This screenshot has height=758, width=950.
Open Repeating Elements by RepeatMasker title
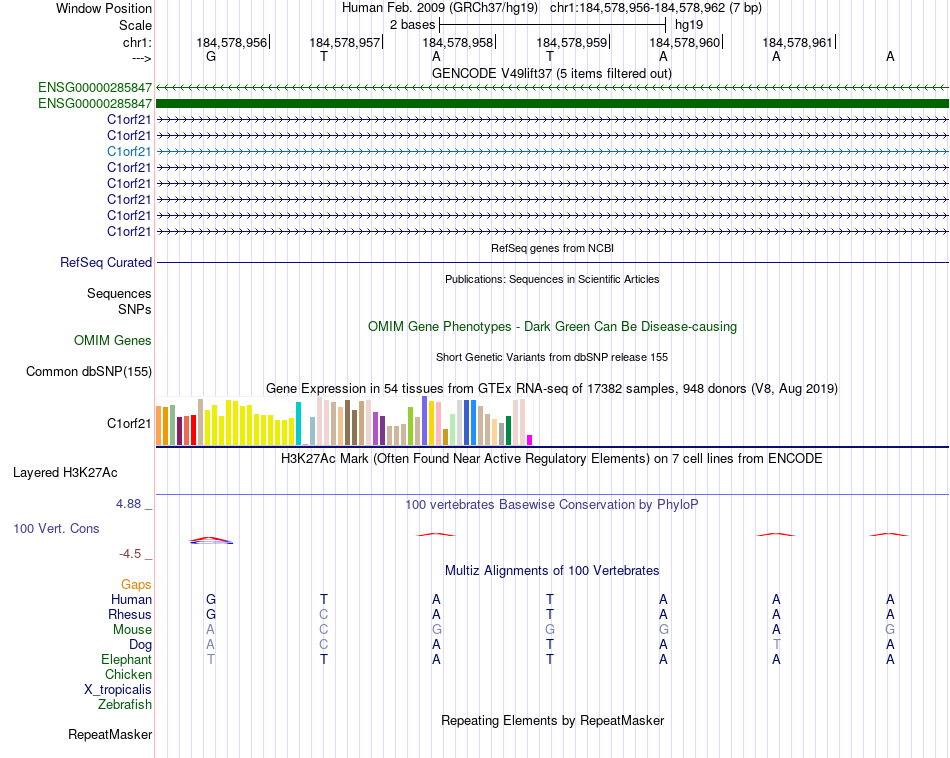click(x=552, y=721)
